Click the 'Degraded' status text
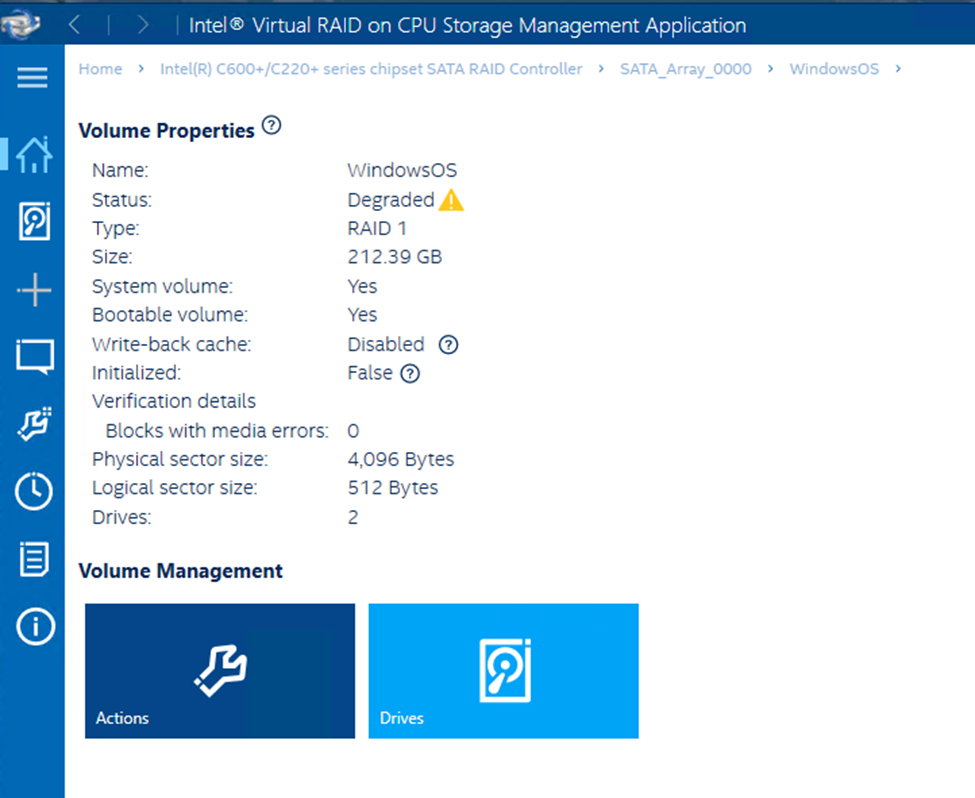This screenshot has height=798, width=975. (390, 200)
